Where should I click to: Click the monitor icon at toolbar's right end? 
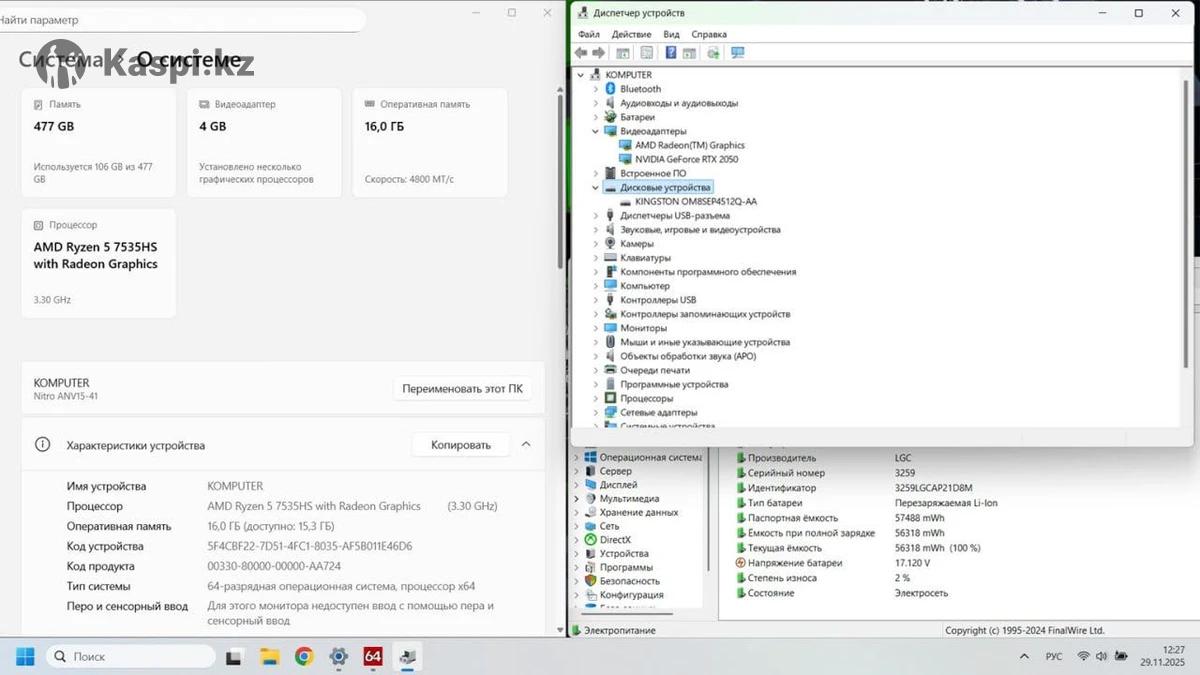pyautogui.click(x=738, y=53)
